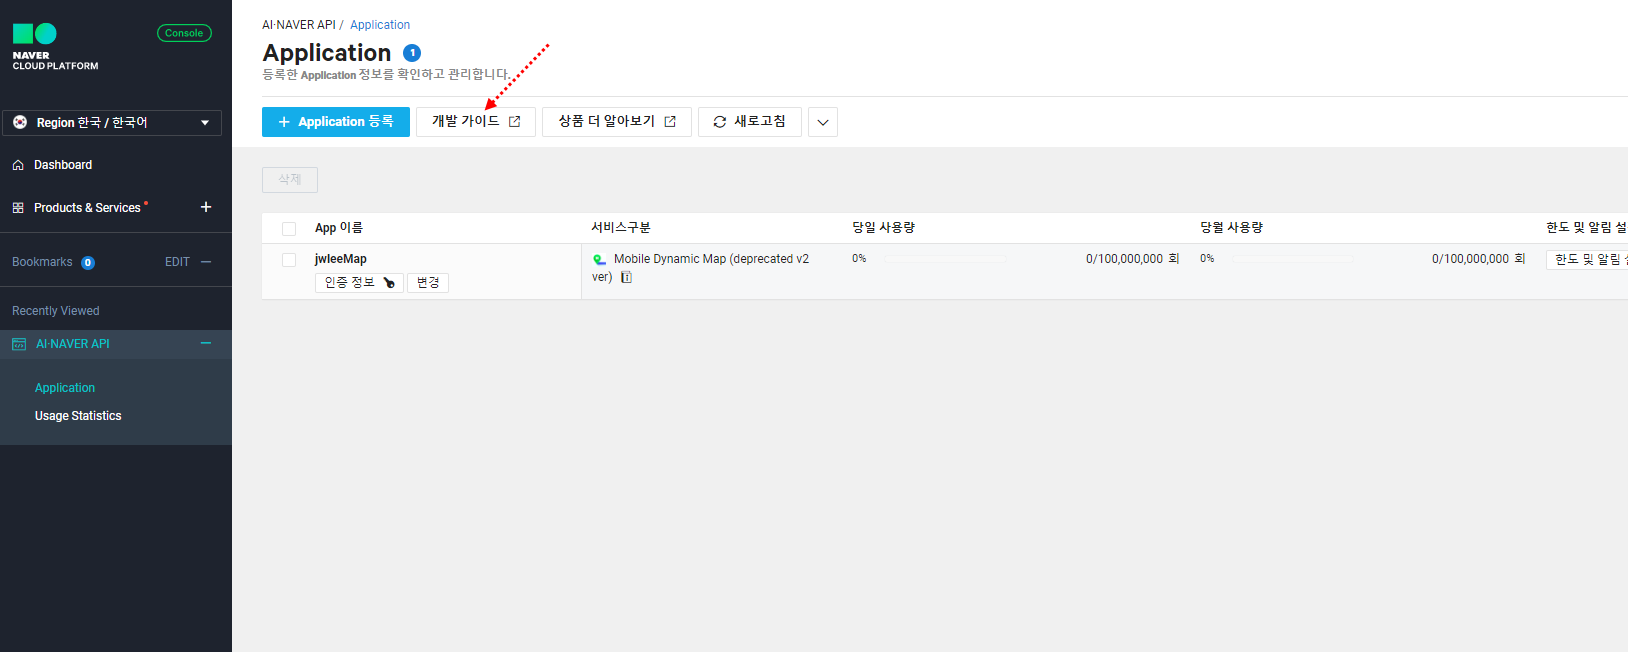Expand Products & Services with plus icon

[x=206, y=207]
